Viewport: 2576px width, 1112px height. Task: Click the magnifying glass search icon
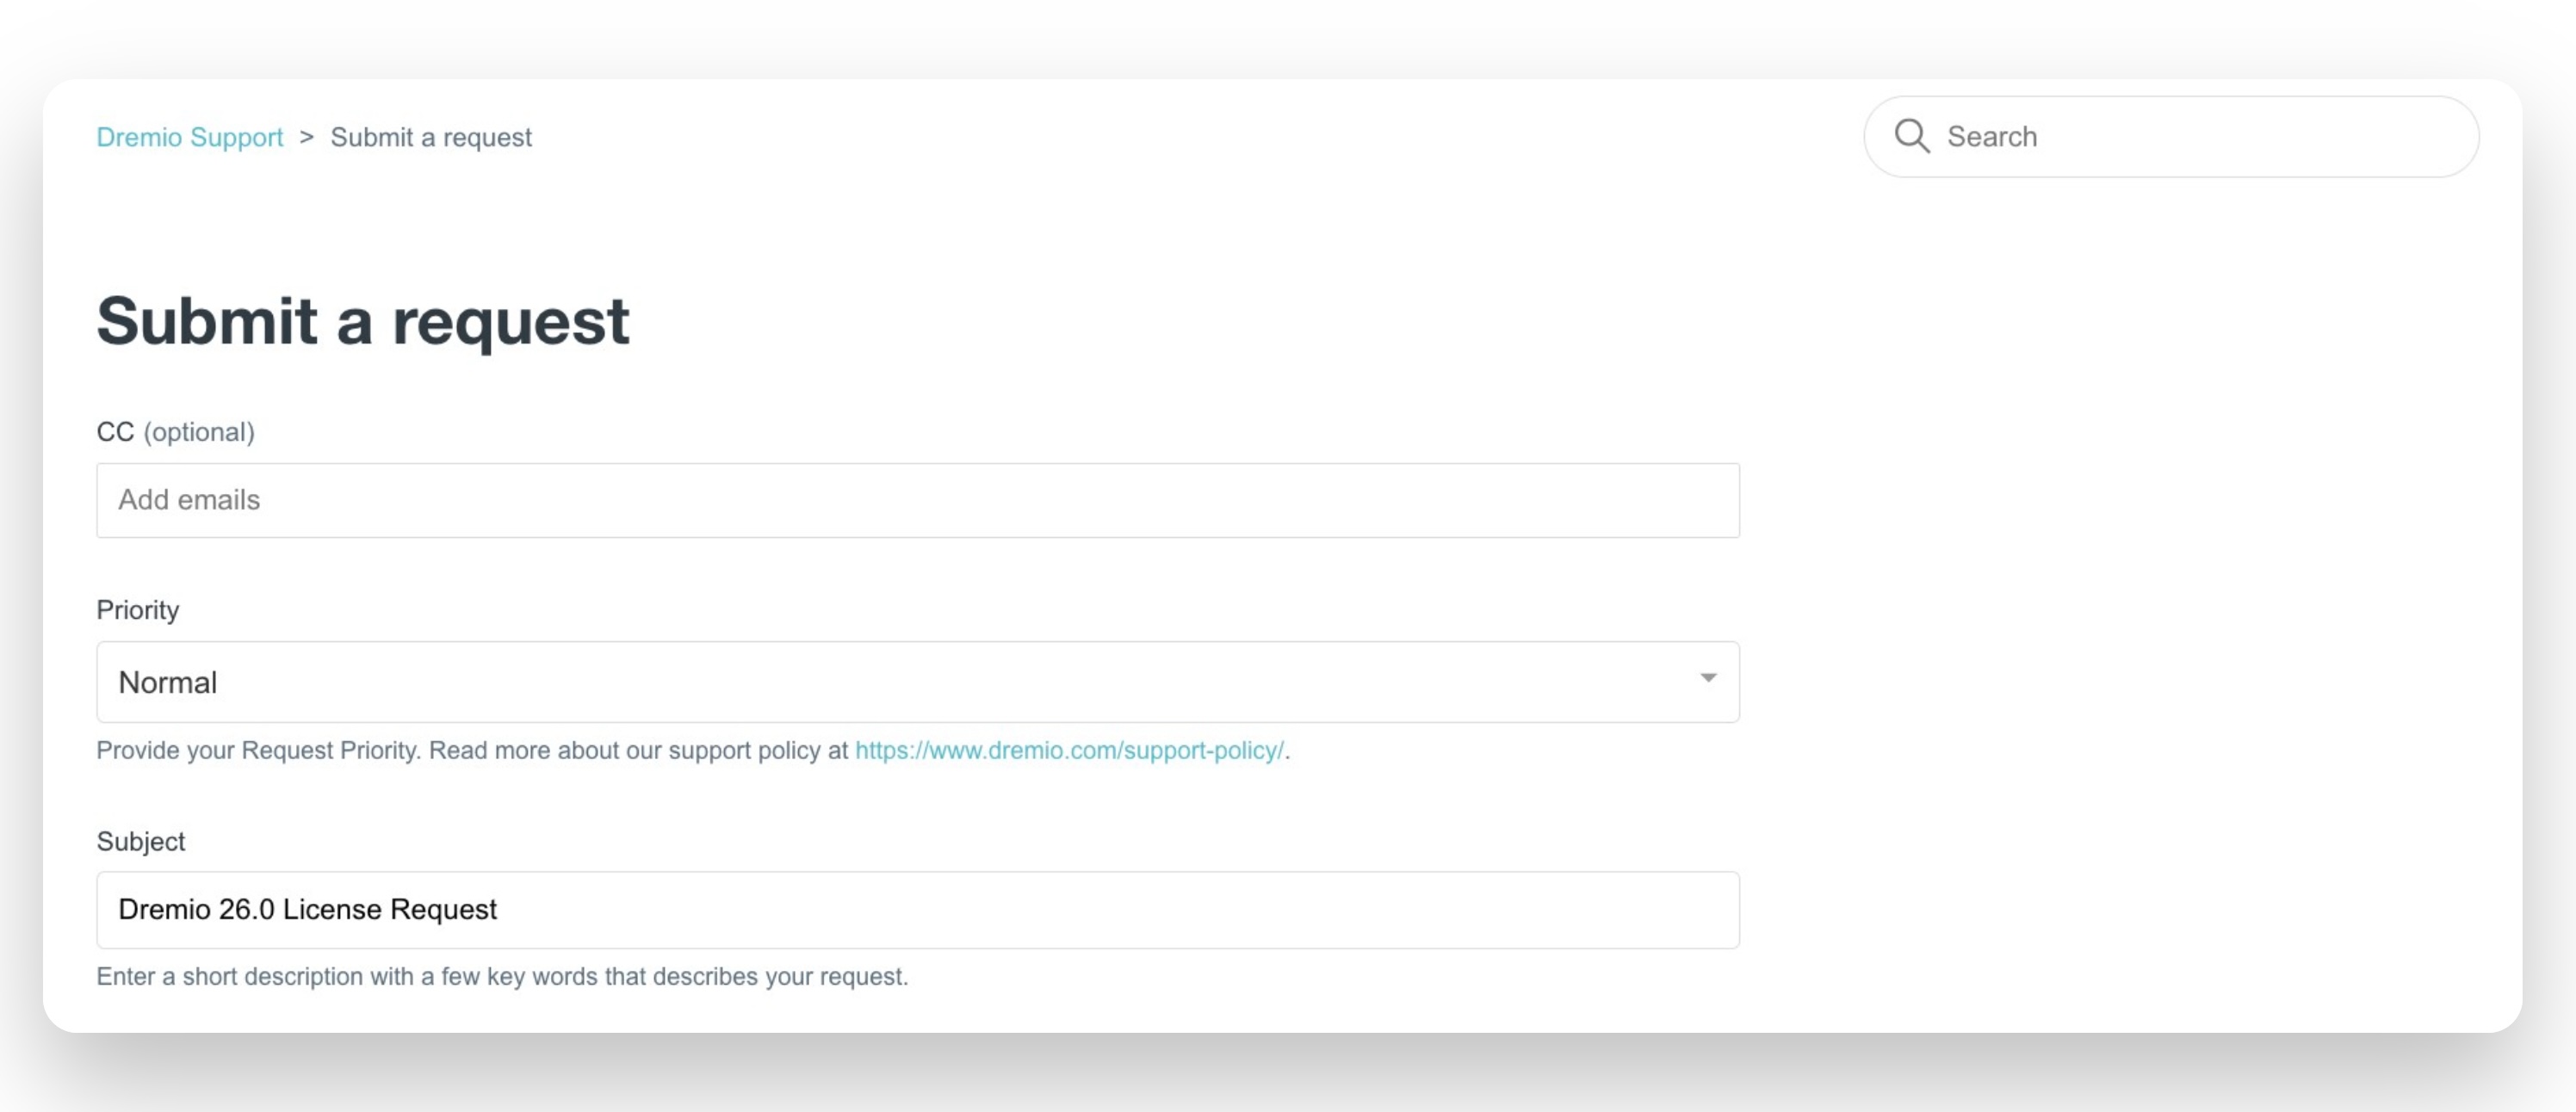pos(1911,136)
